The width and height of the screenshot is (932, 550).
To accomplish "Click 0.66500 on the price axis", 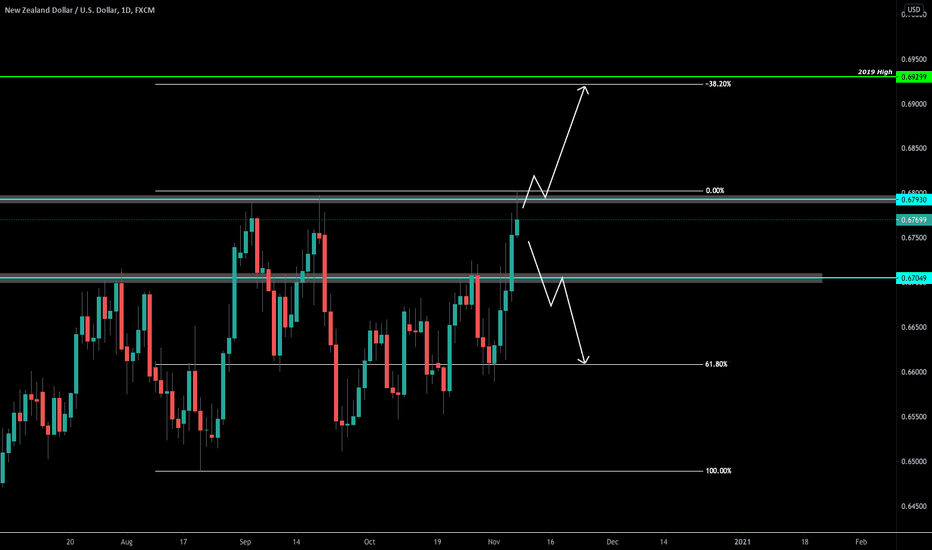I will pos(914,328).
